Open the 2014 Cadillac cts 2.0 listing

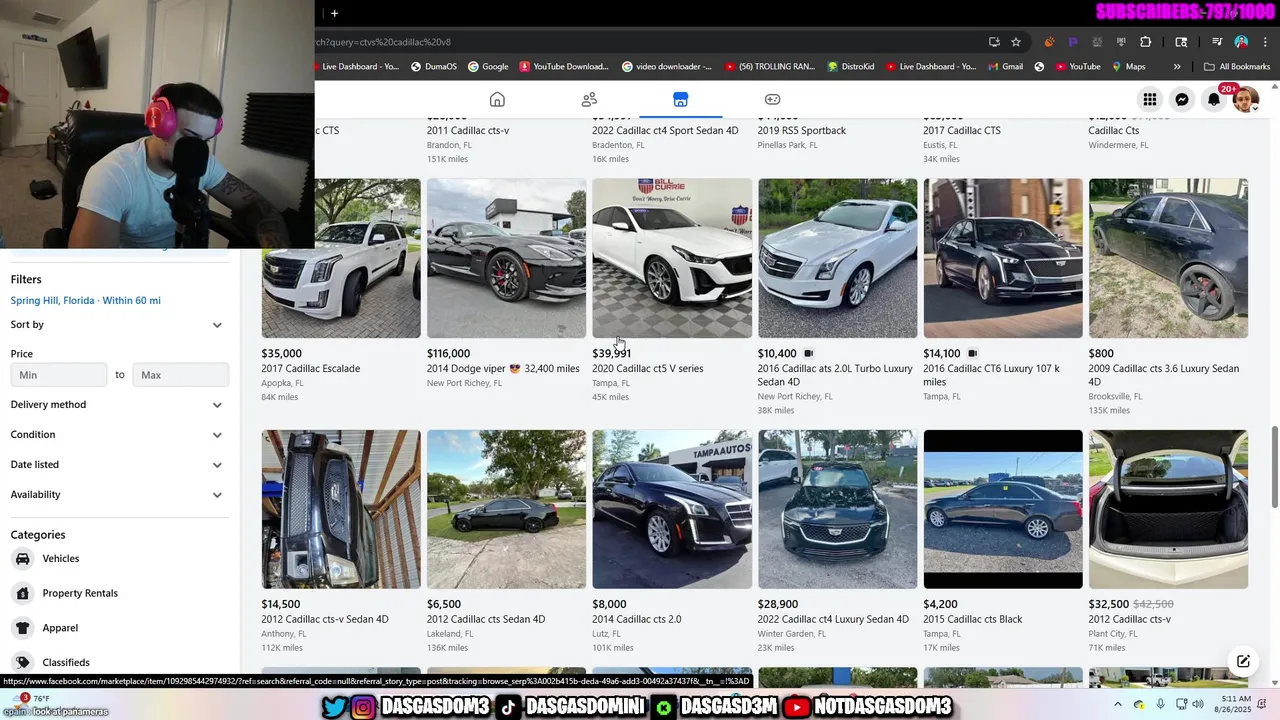(672, 509)
